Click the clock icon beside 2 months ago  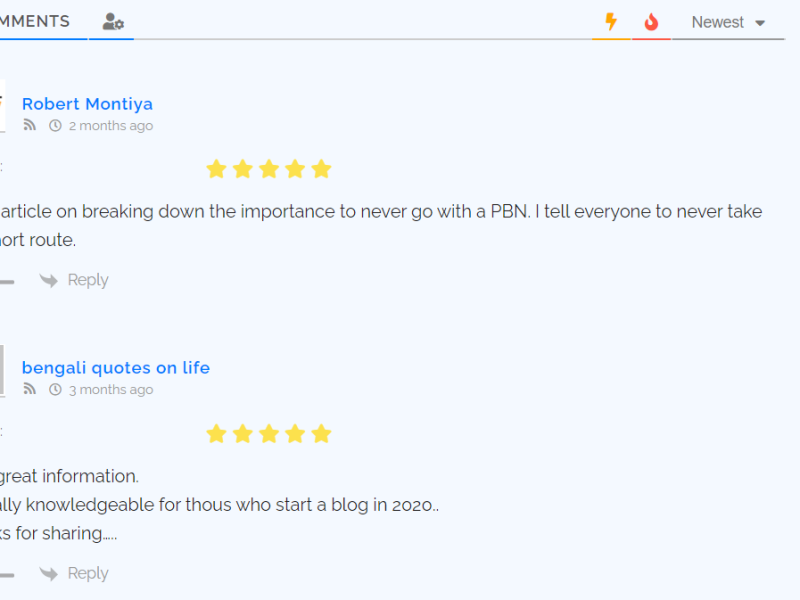[55, 126]
